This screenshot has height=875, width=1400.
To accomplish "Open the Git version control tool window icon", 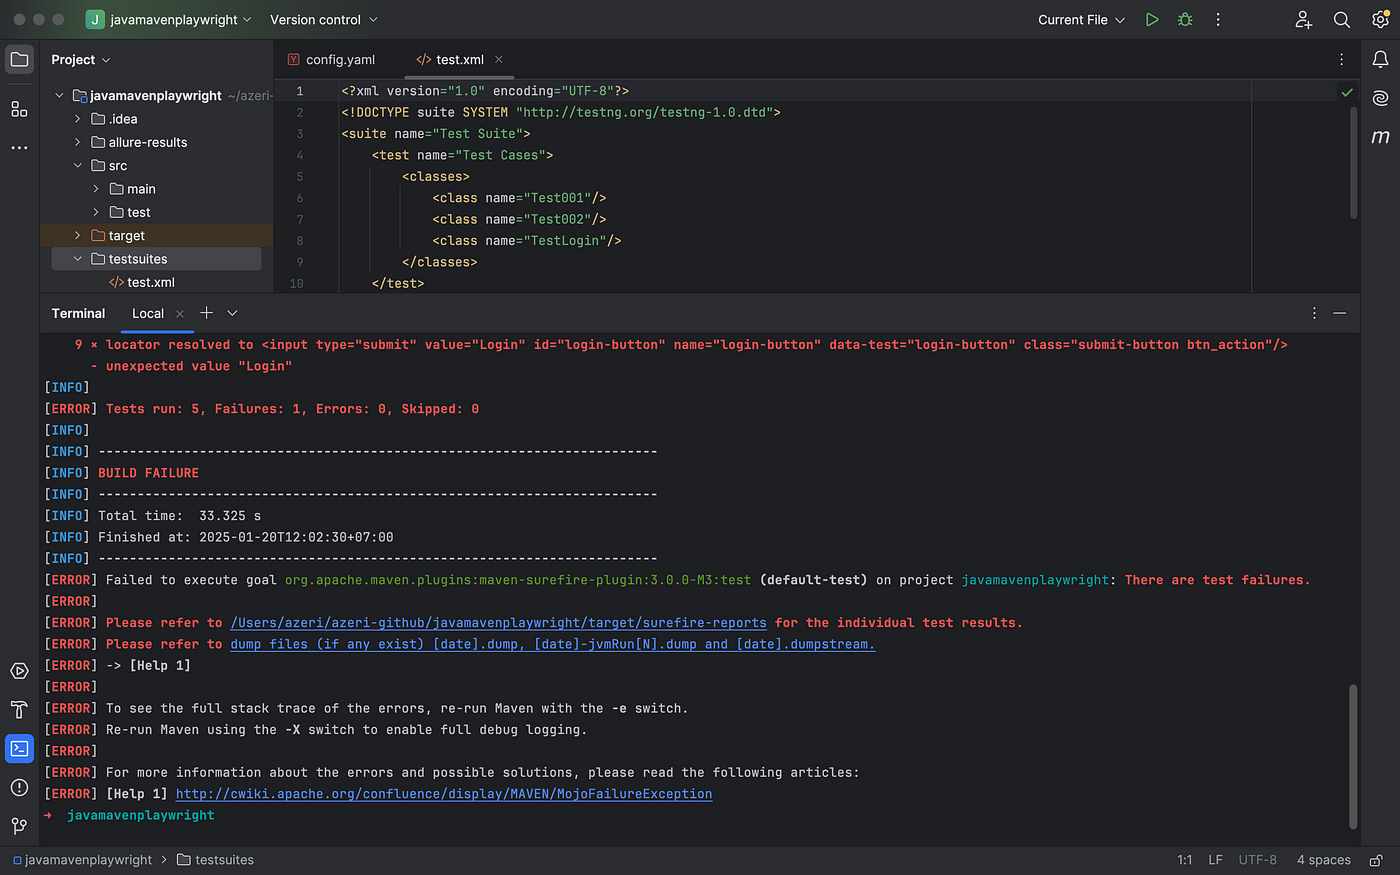I will (x=19, y=826).
